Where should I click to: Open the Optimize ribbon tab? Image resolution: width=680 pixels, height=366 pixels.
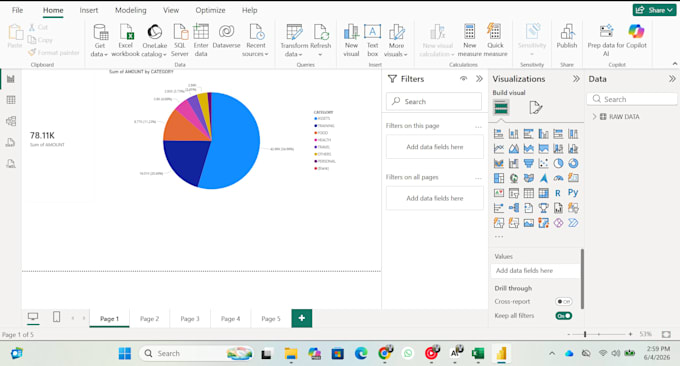click(210, 10)
